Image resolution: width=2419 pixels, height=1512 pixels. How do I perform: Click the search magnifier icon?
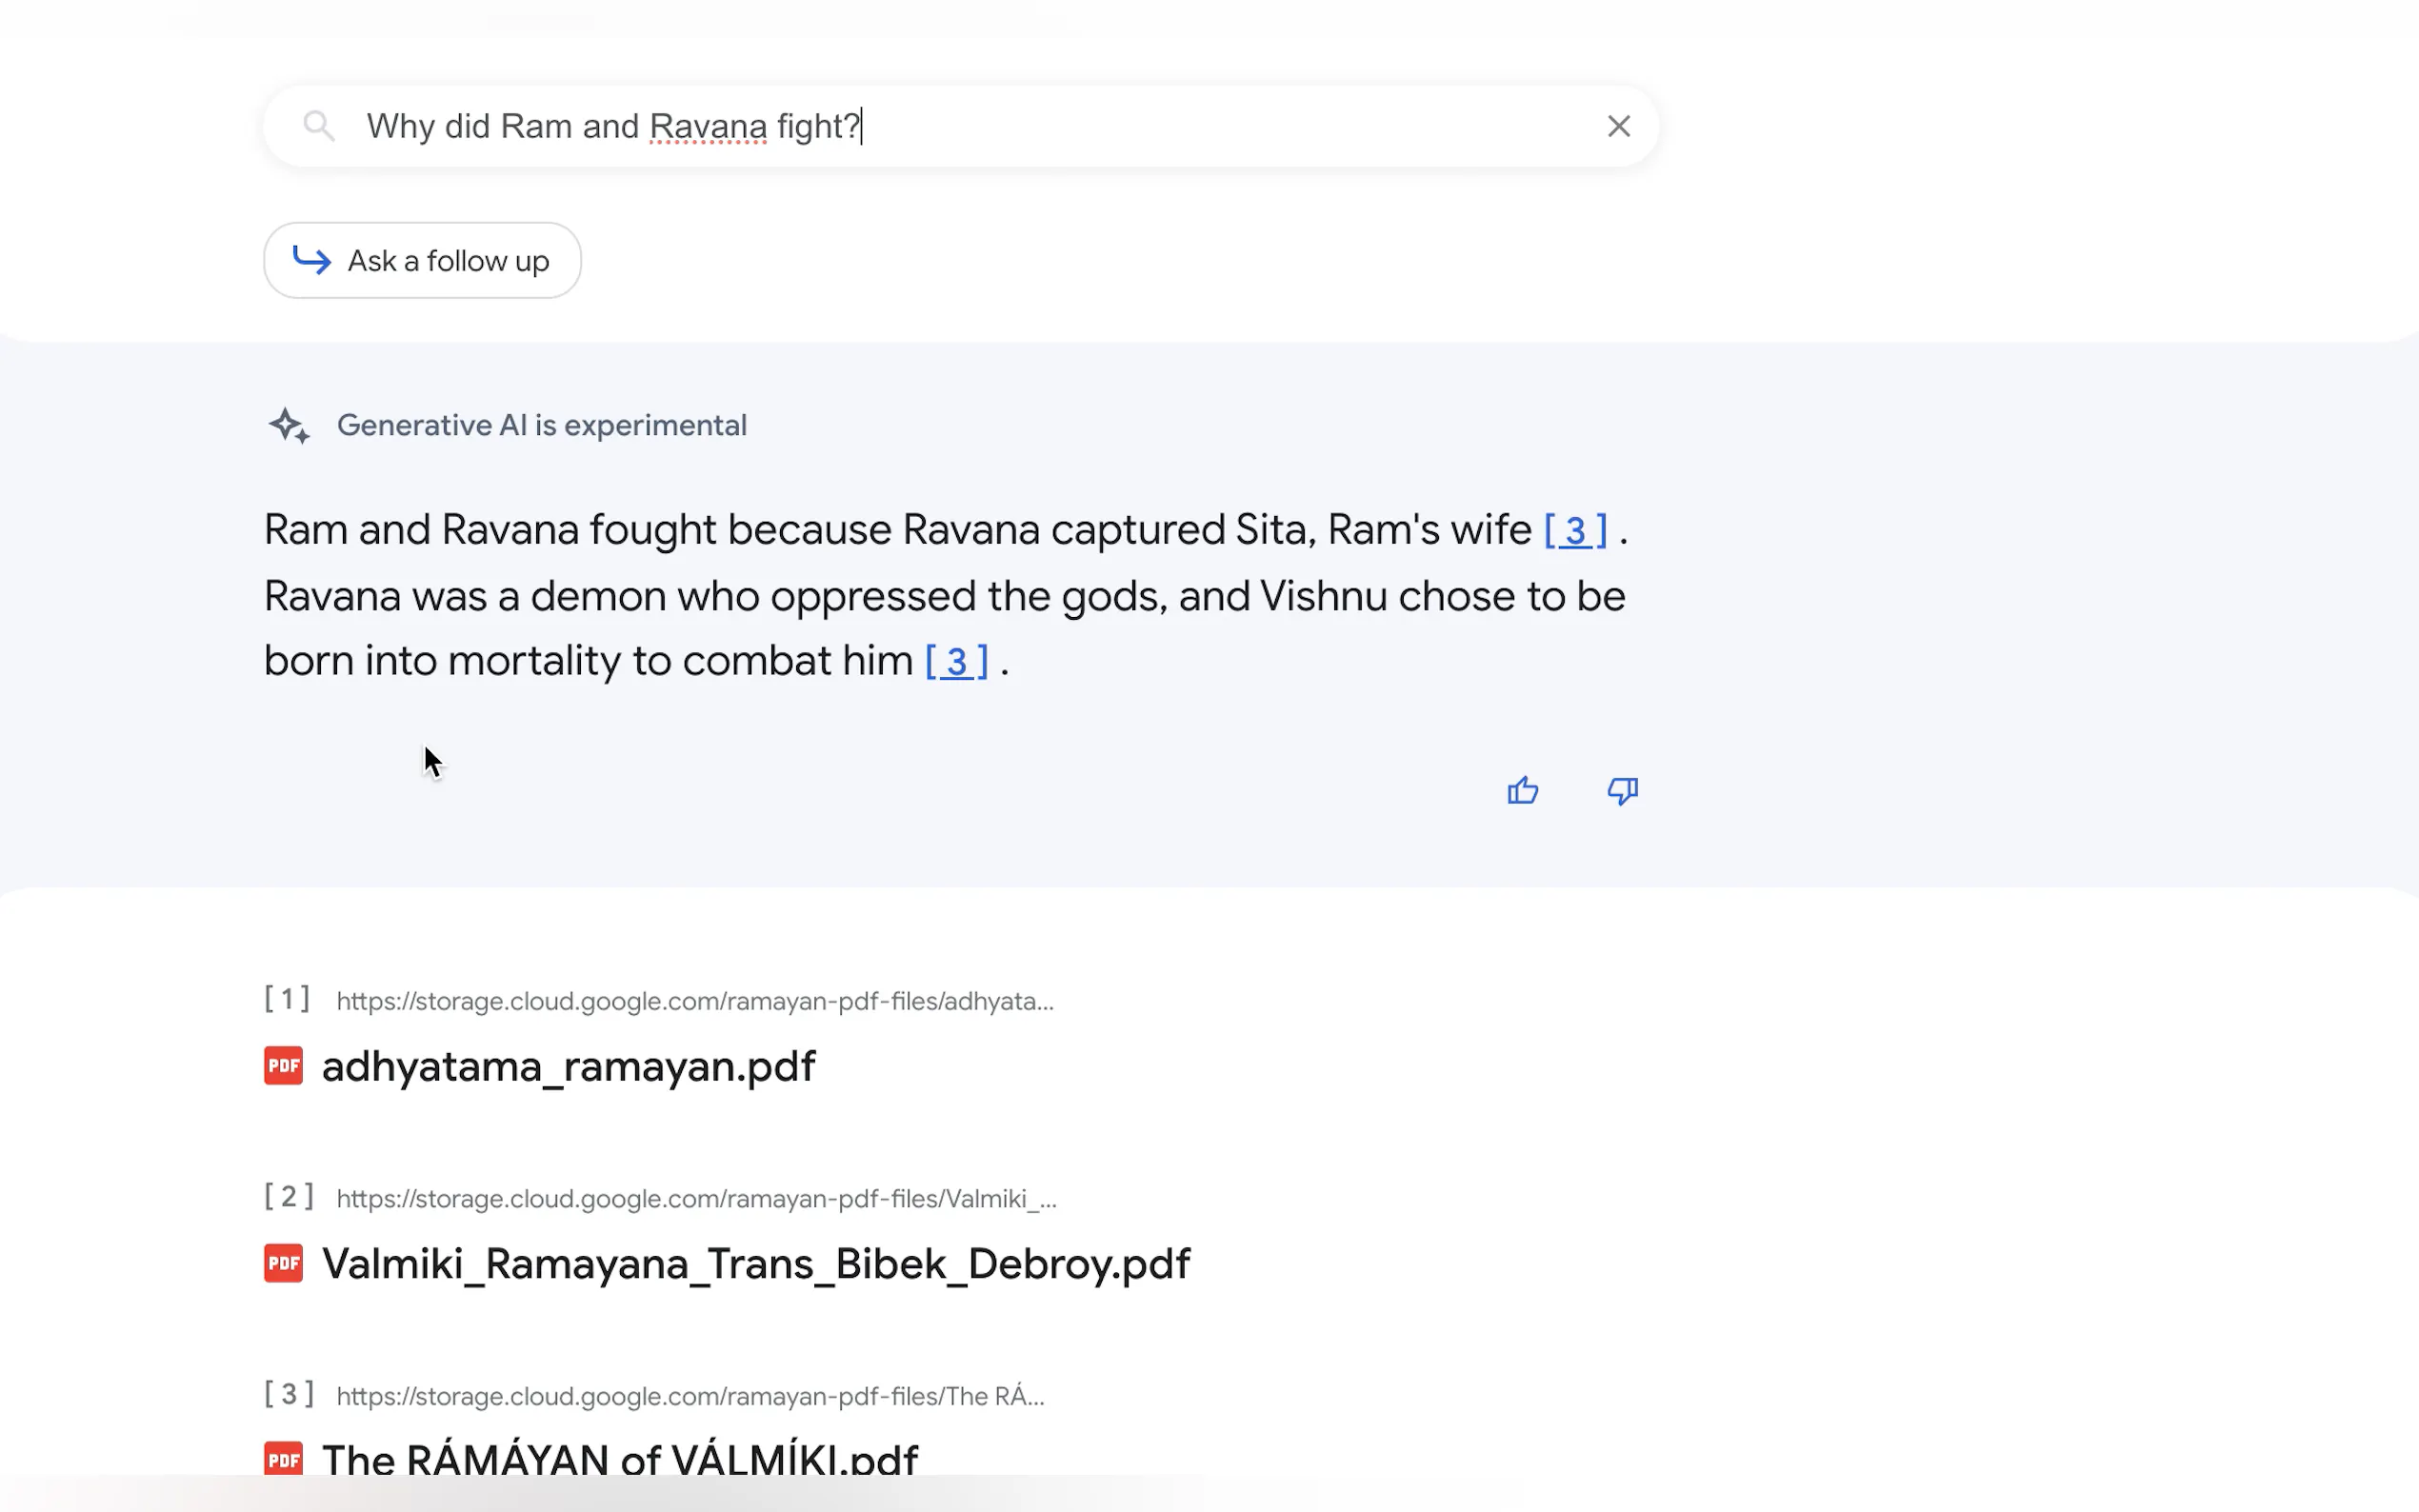(x=318, y=126)
